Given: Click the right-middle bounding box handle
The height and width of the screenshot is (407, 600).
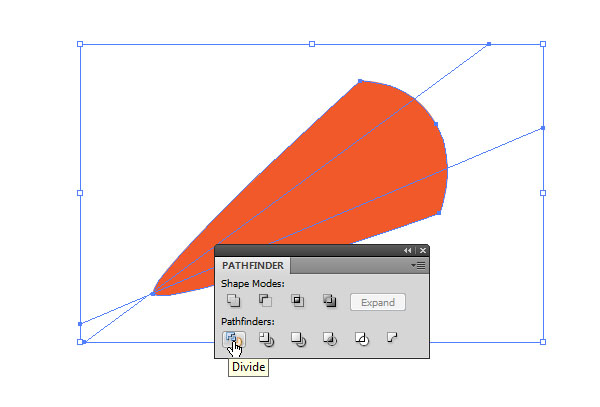Looking at the screenshot, I should 543,193.
